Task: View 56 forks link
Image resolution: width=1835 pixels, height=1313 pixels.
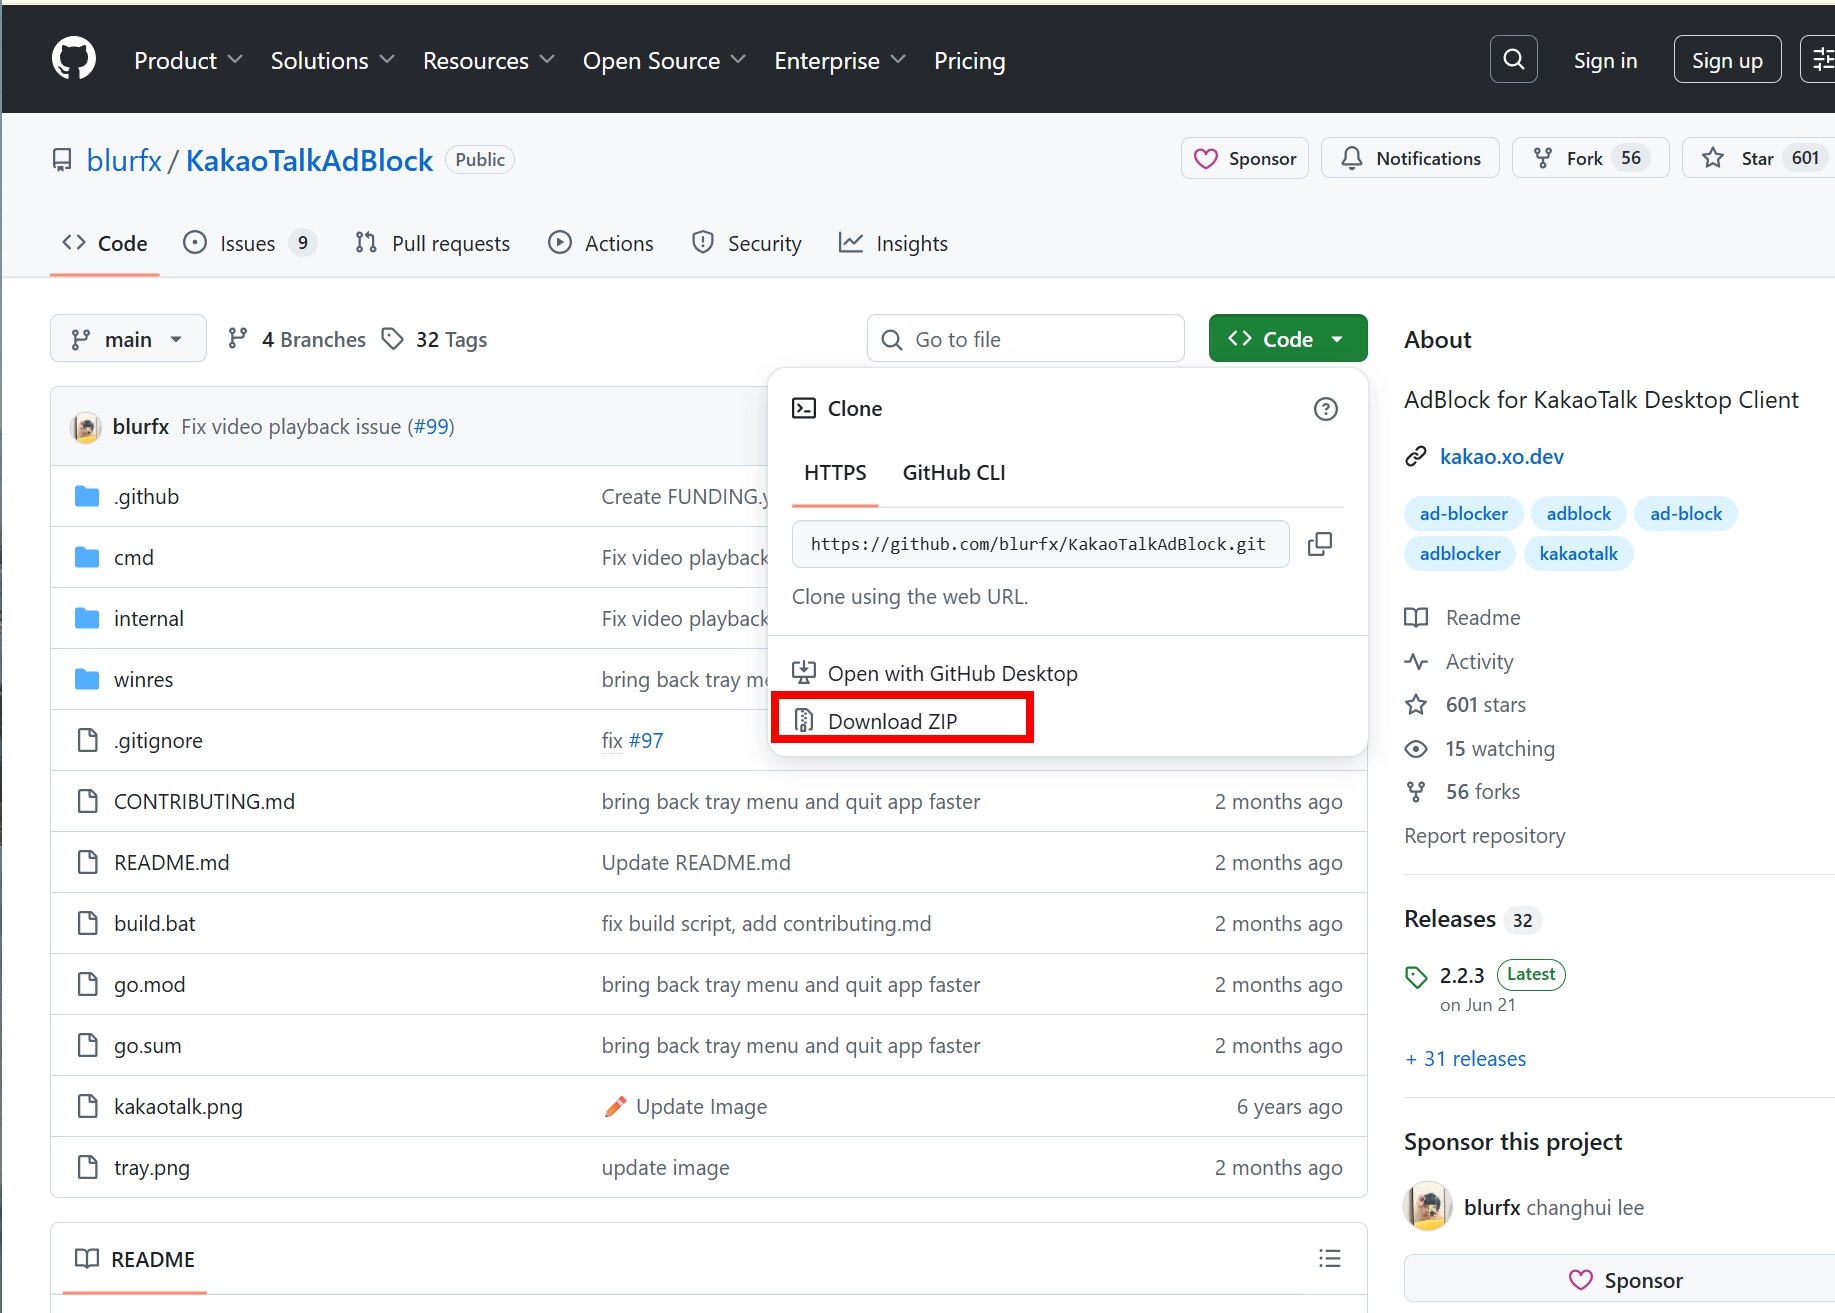Action: pos(1462,791)
